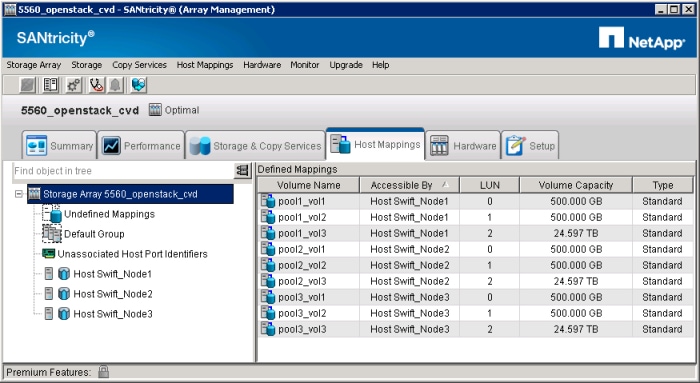
Task: Switch to the Summary tab
Action: coord(59,146)
